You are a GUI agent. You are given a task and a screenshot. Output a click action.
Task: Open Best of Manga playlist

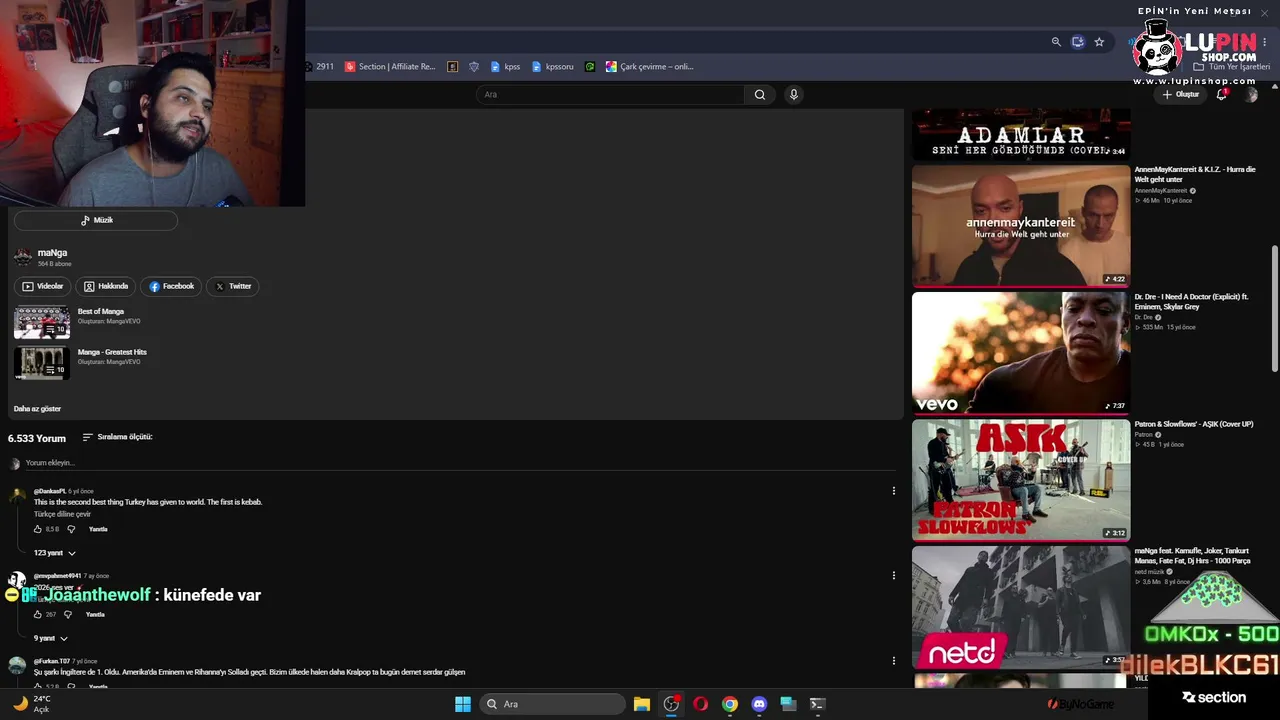[x=101, y=312]
